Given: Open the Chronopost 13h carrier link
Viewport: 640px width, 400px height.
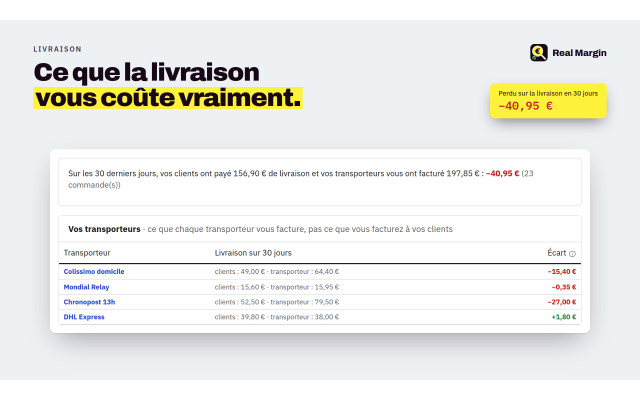Looking at the screenshot, I should pos(89,302).
